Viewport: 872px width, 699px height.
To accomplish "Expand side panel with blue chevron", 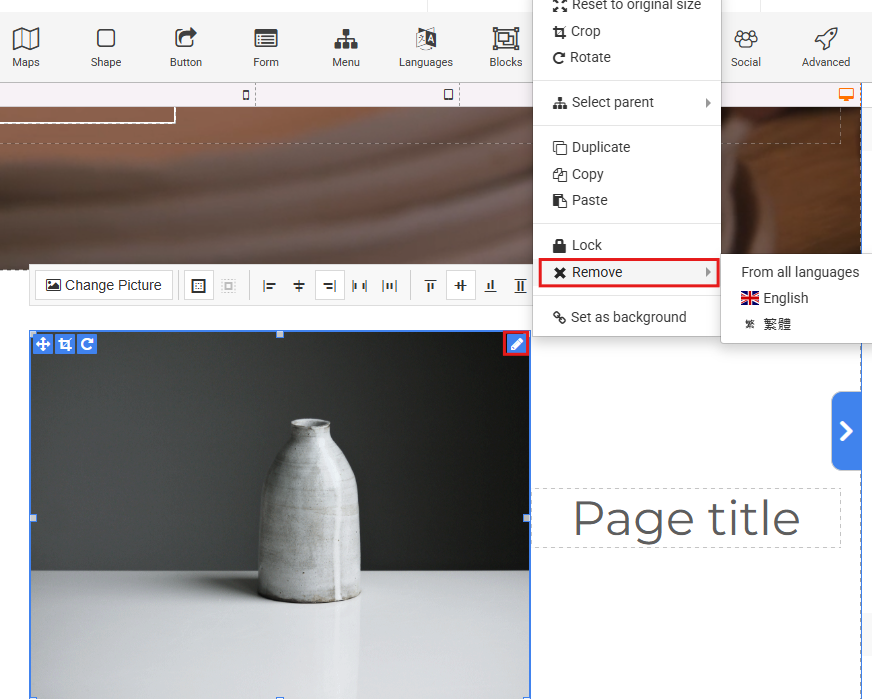I will click(x=846, y=431).
